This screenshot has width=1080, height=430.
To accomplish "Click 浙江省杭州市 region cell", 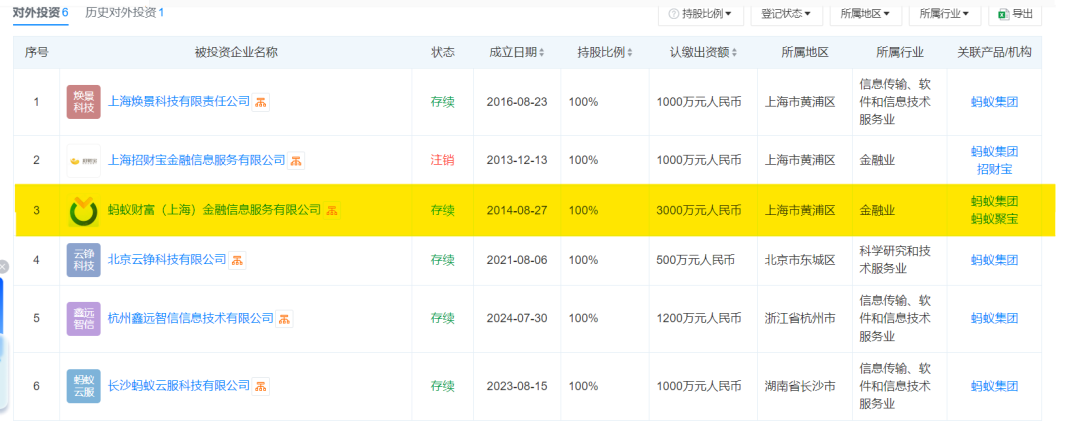I will point(800,318).
